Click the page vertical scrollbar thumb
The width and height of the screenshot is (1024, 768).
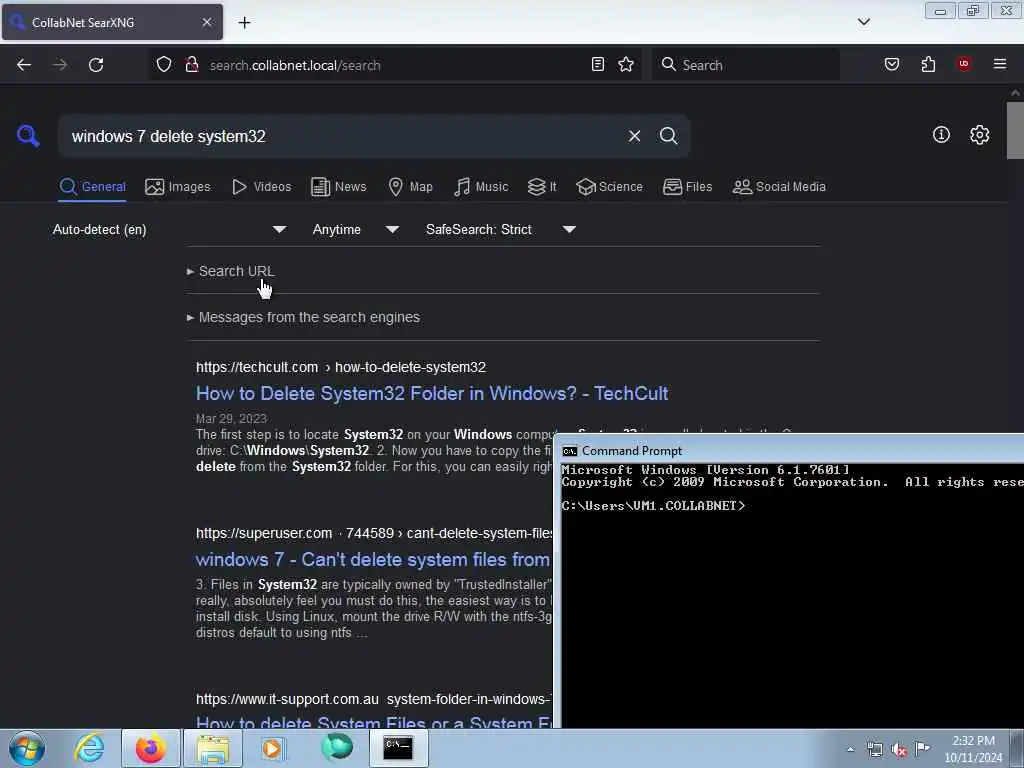[1015, 130]
